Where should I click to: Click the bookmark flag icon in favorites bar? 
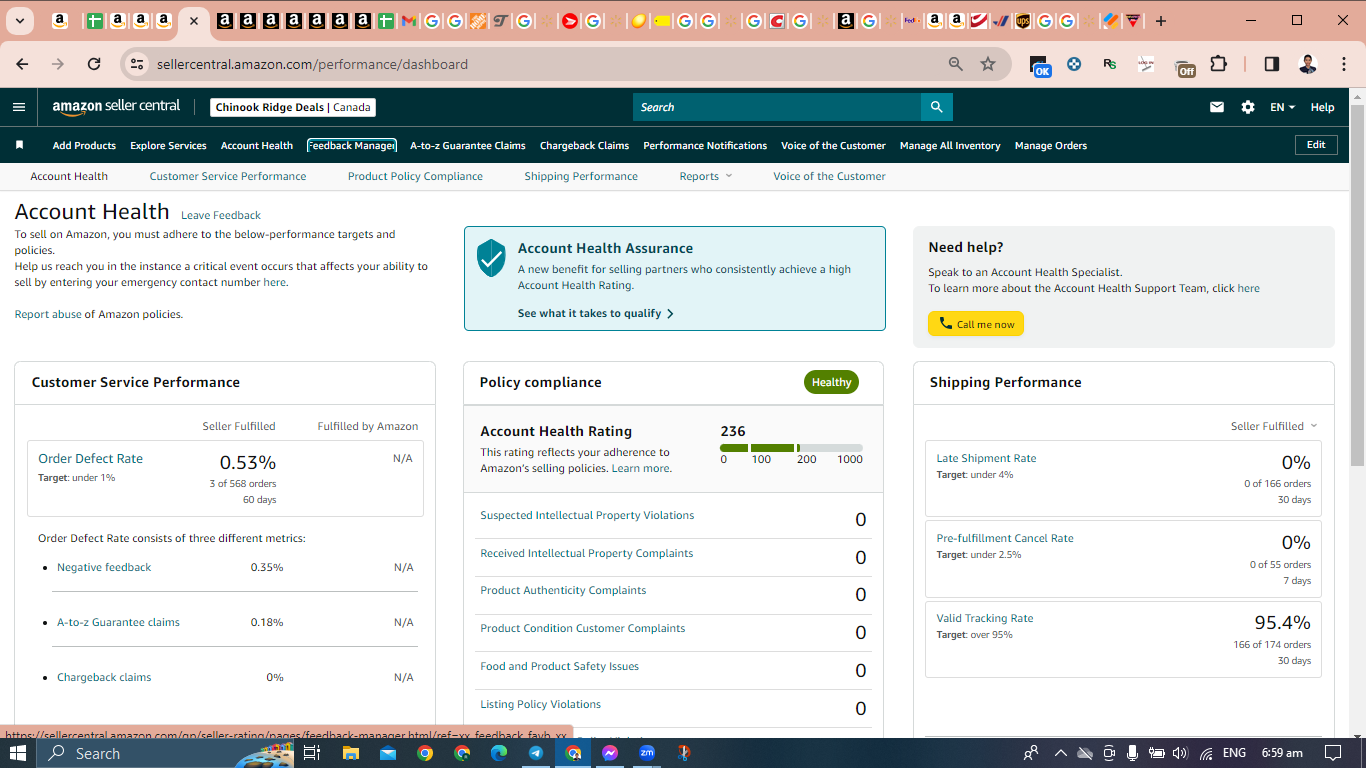[19, 145]
